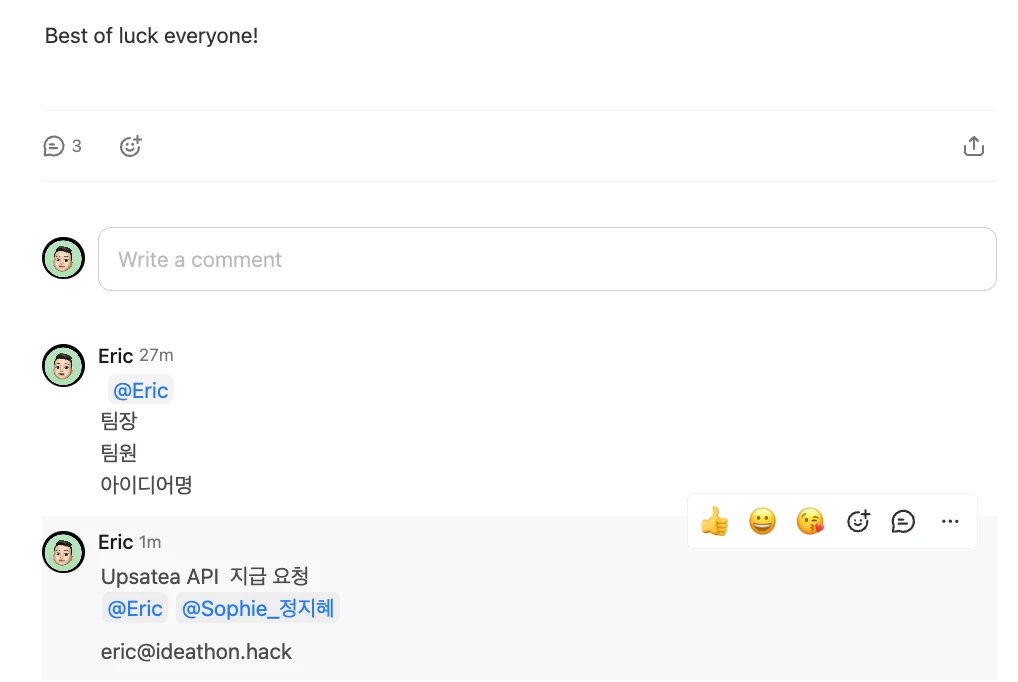React with thumbs up emoji

pyautogui.click(x=714, y=521)
